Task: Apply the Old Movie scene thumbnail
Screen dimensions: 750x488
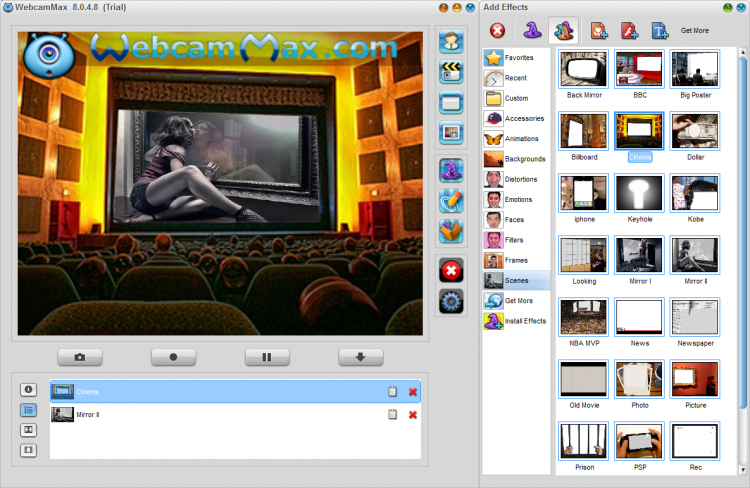Action: (584, 379)
